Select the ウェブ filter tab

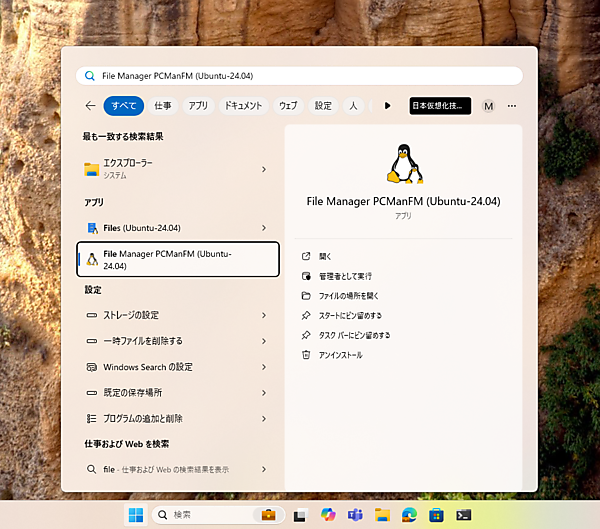[288, 105]
